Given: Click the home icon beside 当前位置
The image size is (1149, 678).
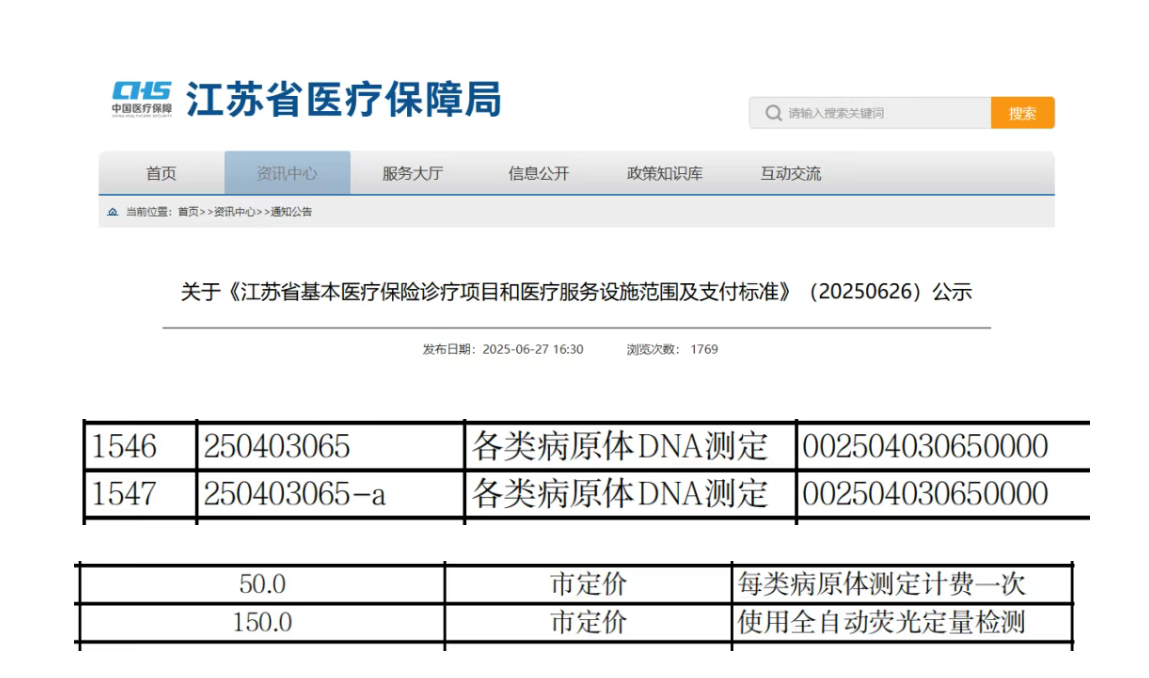Looking at the screenshot, I should 113,212.
